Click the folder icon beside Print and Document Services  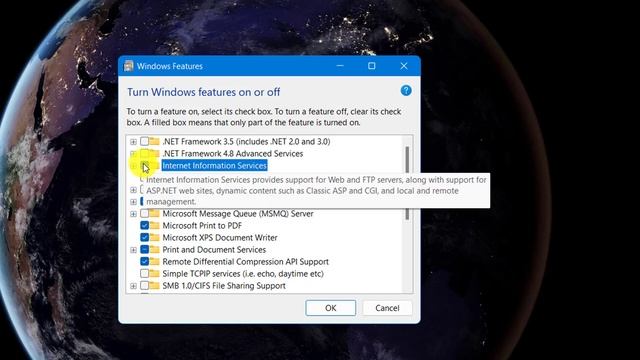pos(154,249)
